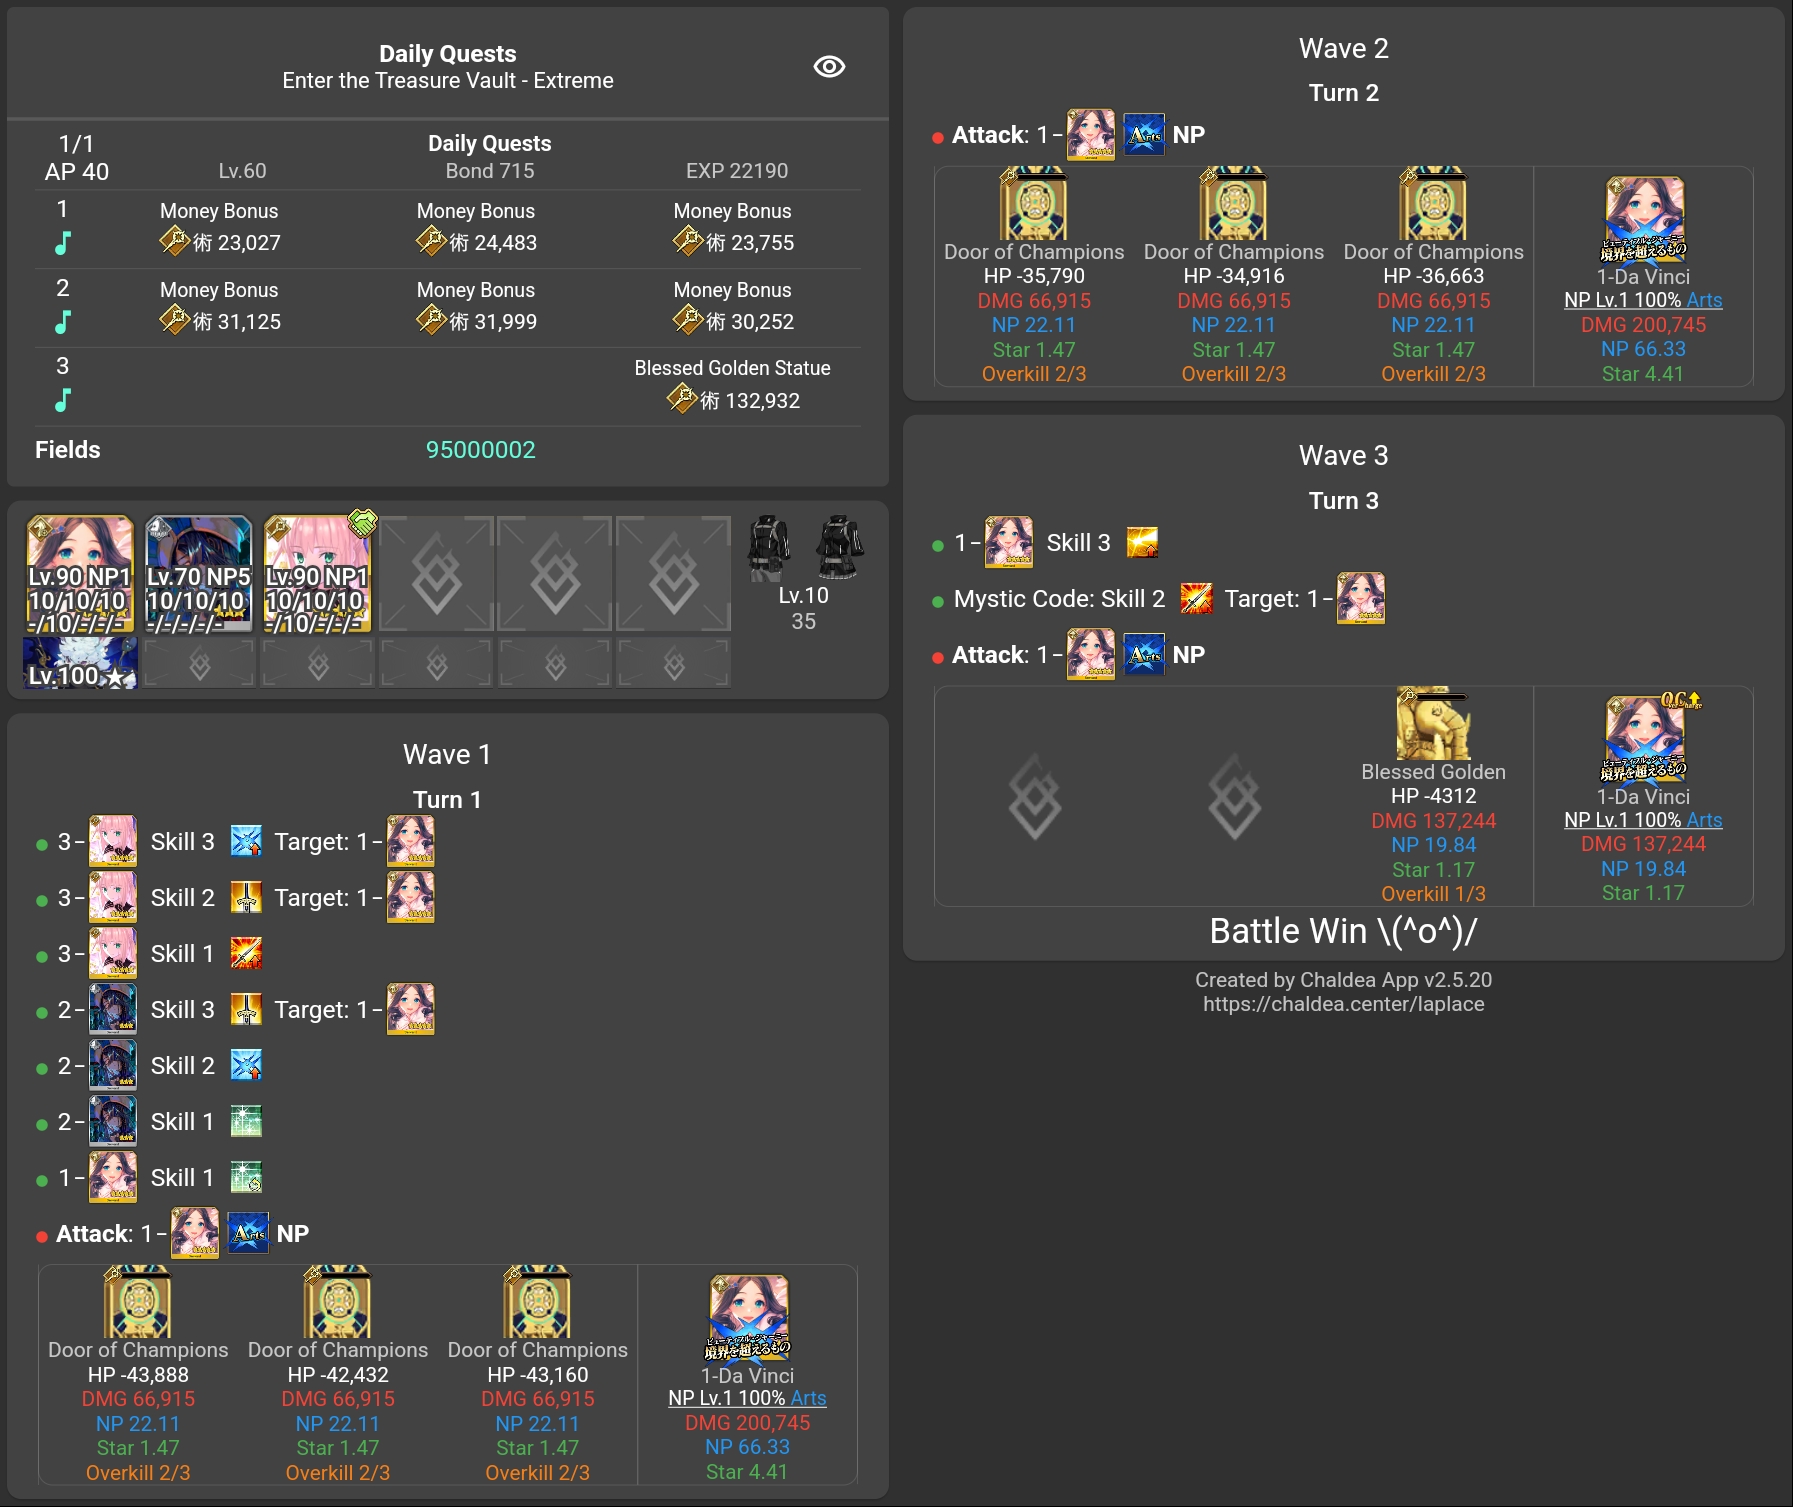Image resolution: width=1793 pixels, height=1507 pixels.
Task: Click the music note icon for enemy wave 2
Action: [x=62, y=322]
